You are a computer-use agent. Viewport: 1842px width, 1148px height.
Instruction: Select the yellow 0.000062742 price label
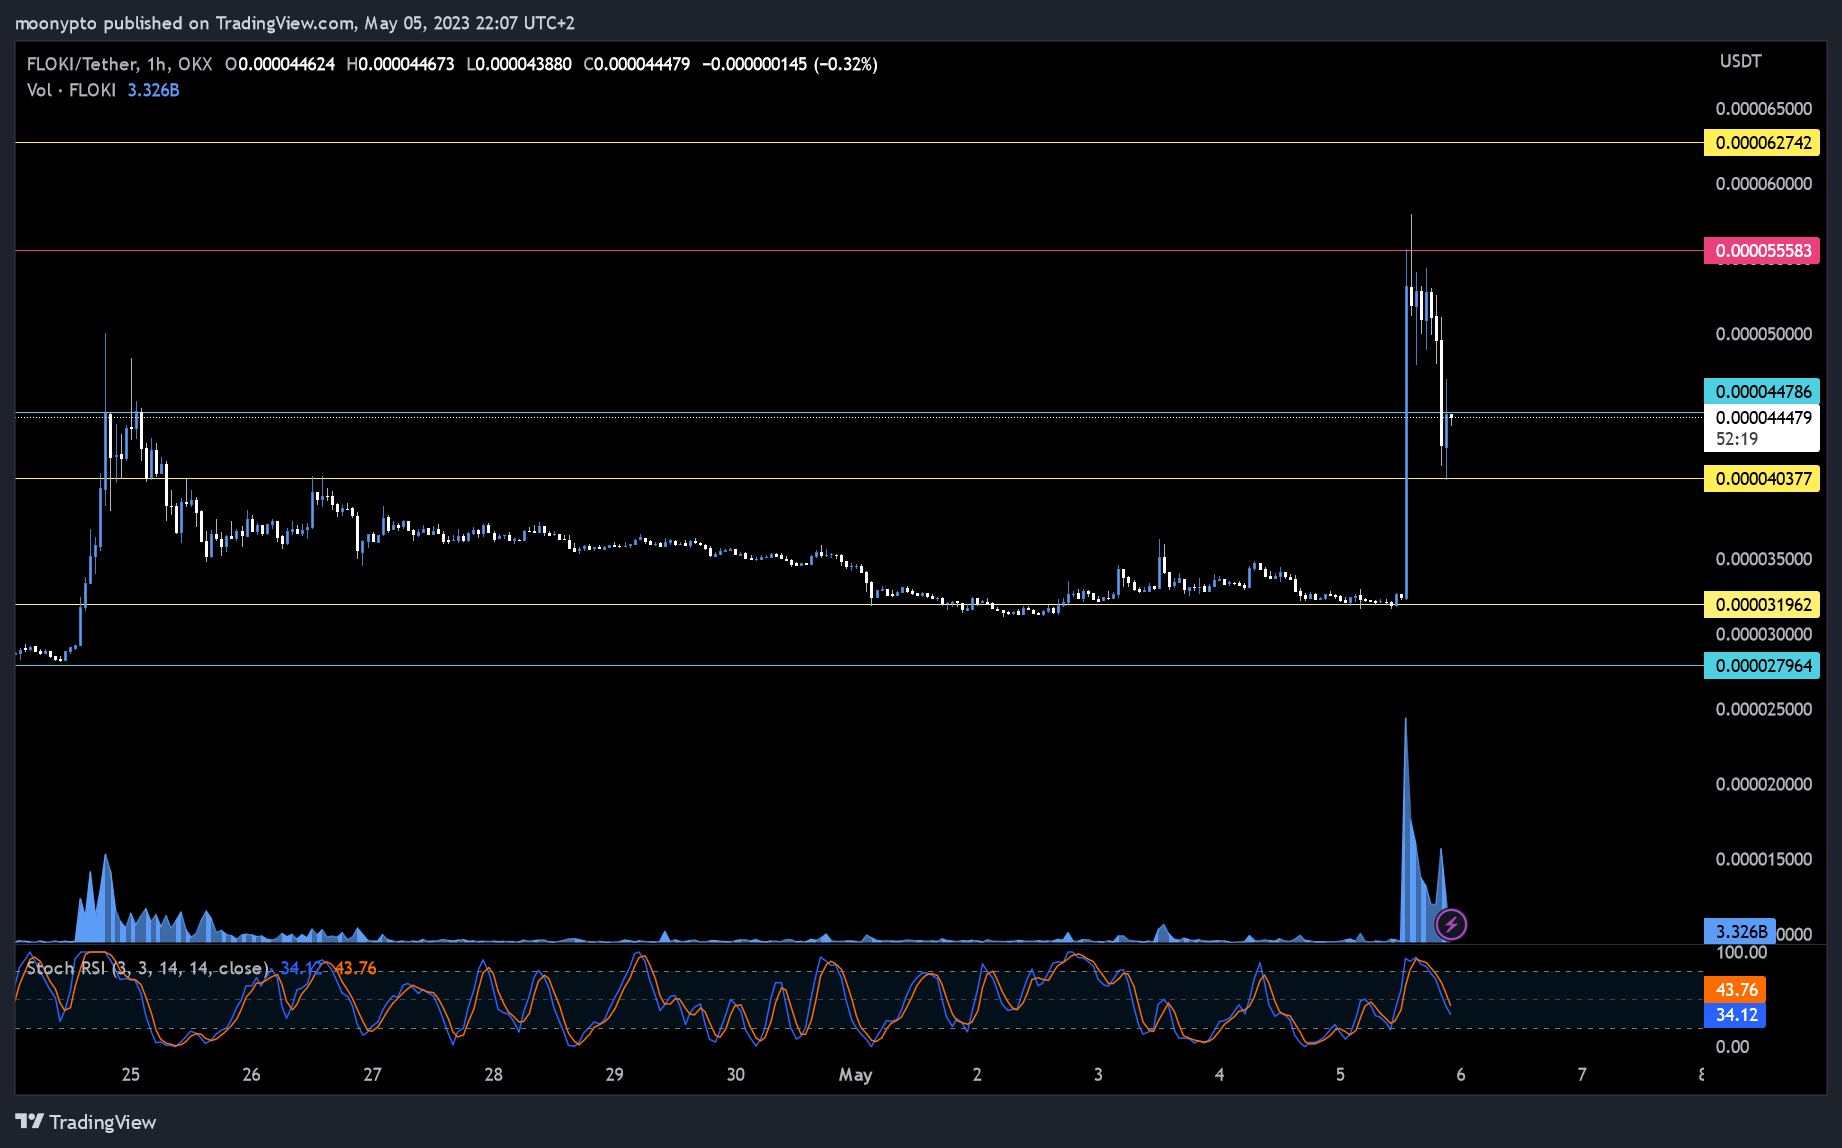coord(1762,143)
